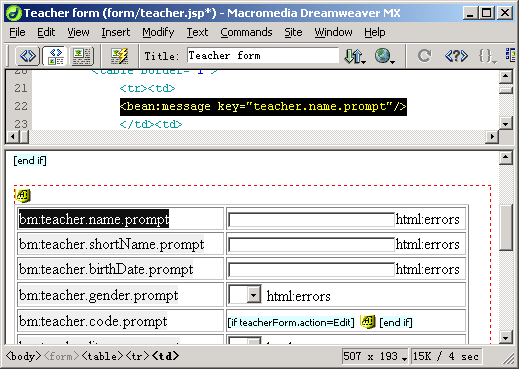Click selected bm:teacher.name.prompt cell
The height and width of the screenshot is (369, 519).
(x=94, y=219)
